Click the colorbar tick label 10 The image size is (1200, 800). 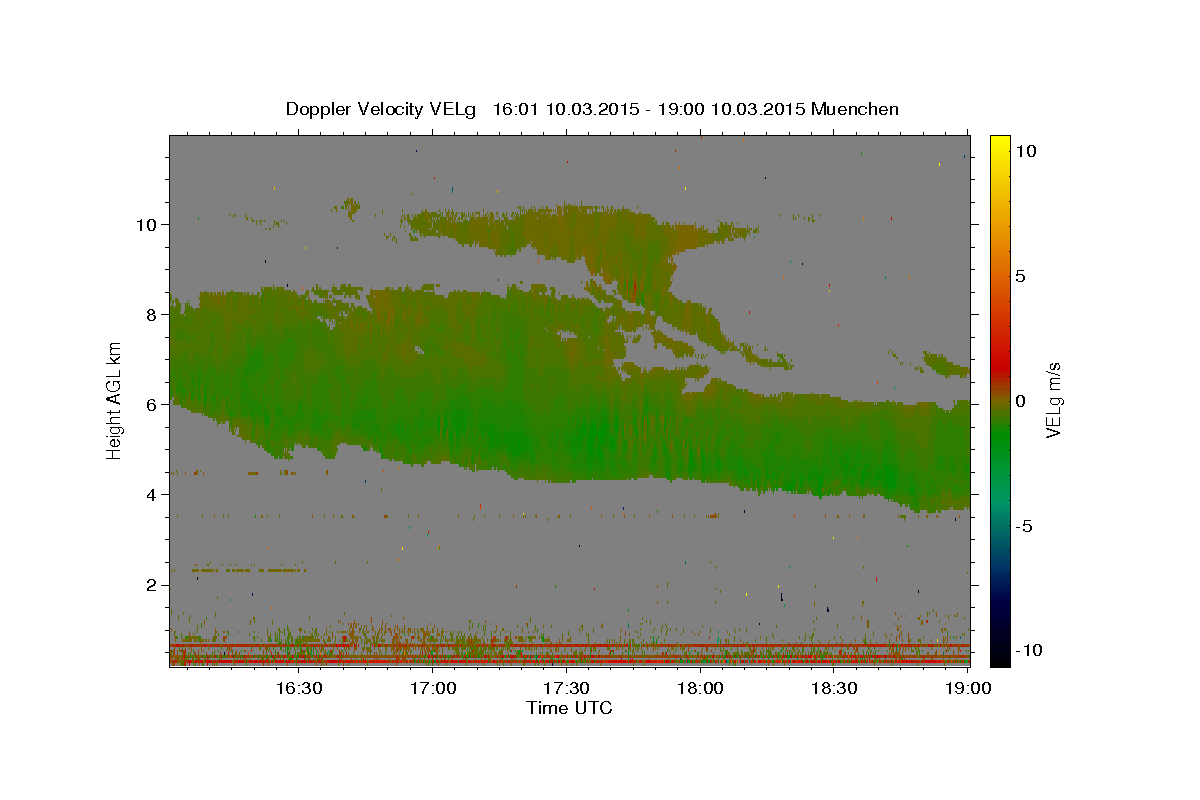[1025, 151]
